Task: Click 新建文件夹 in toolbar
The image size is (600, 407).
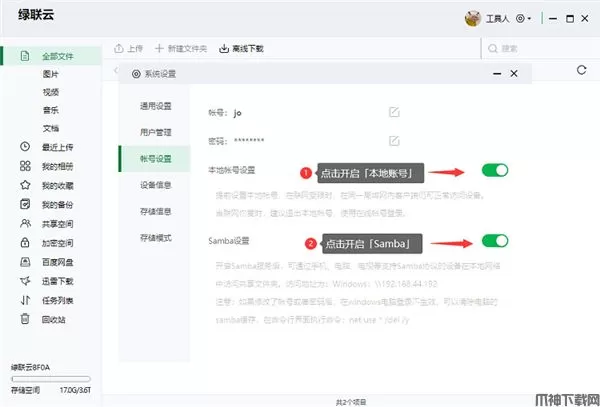Action: tap(181, 49)
